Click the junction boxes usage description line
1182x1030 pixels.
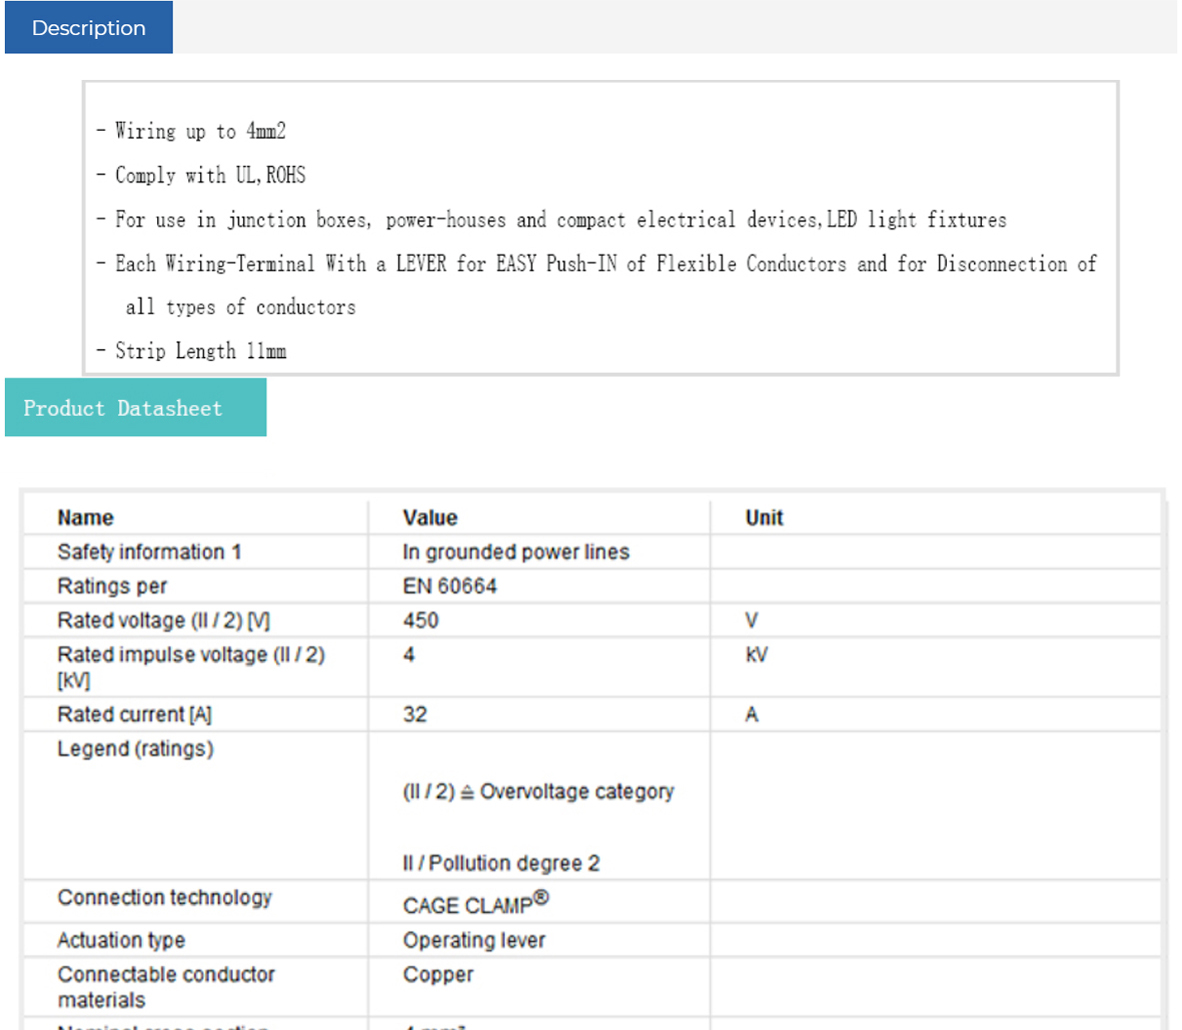[x=560, y=219]
